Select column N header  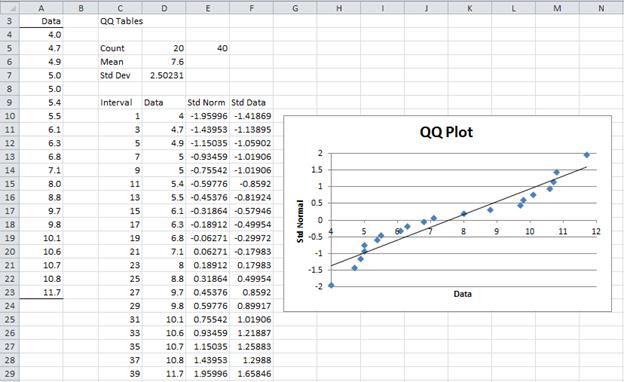pyautogui.click(x=601, y=8)
